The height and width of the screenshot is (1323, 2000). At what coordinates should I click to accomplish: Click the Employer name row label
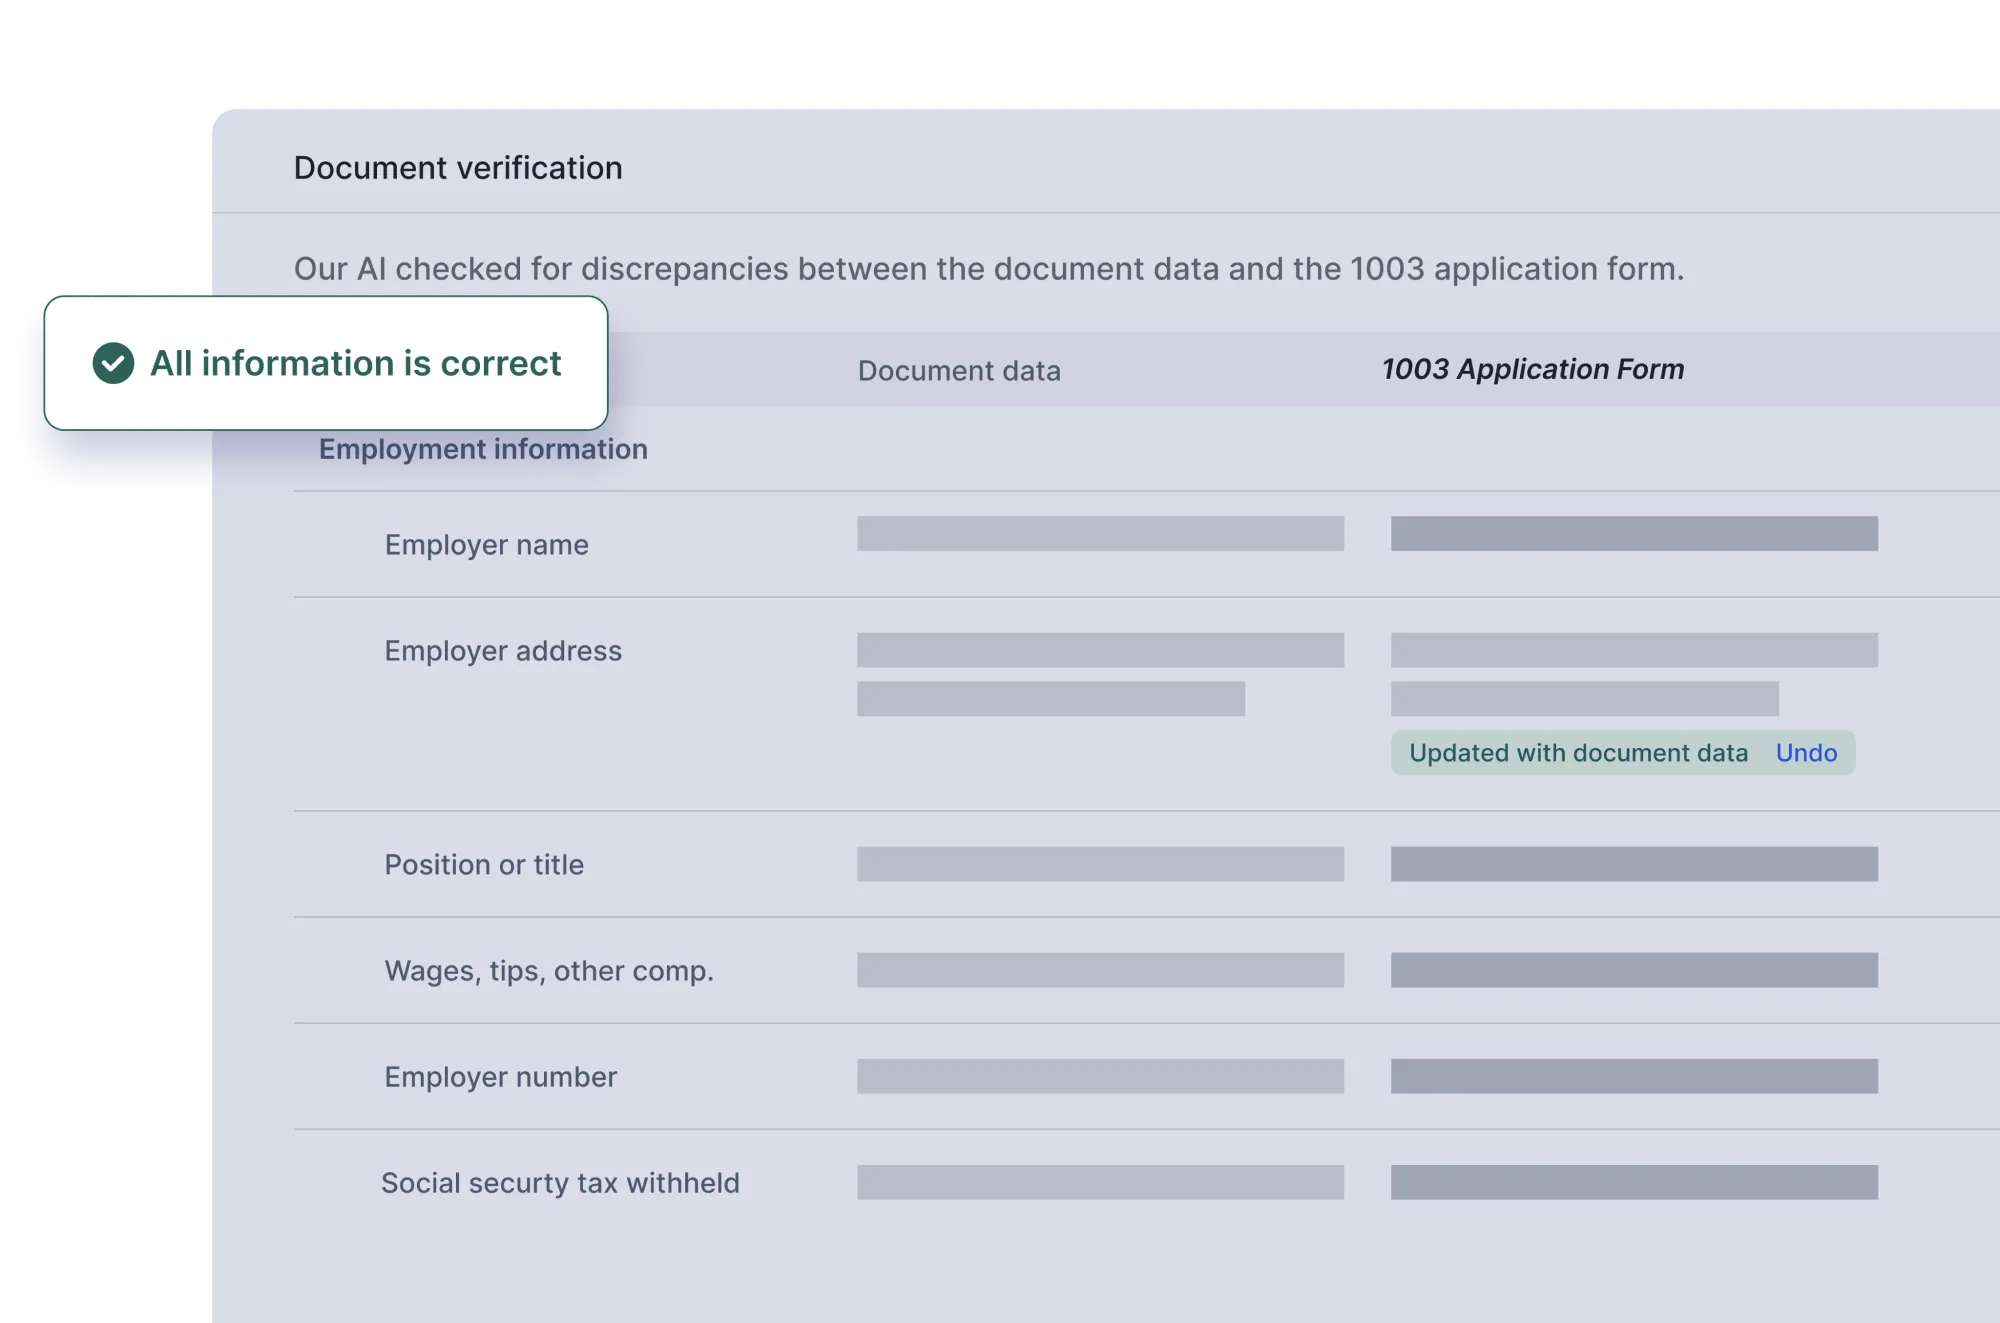pos(486,544)
